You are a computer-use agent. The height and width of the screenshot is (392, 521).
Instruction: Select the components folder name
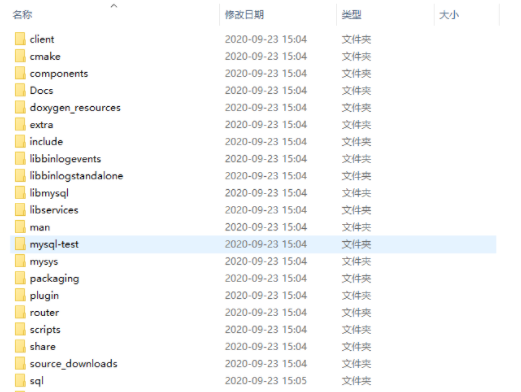tap(59, 73)
